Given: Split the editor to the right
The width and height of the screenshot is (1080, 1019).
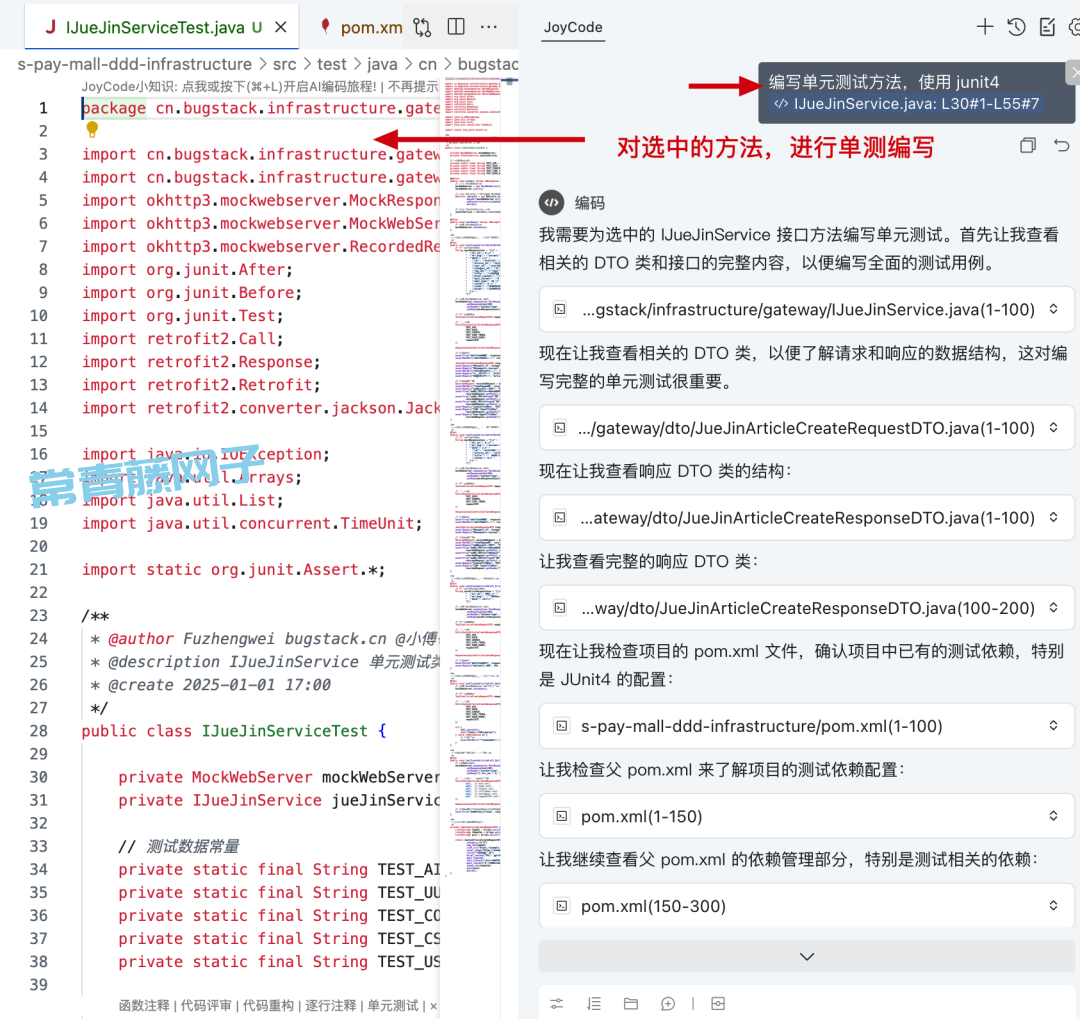Looking at the screenshot, I should (x=456, y=27).
